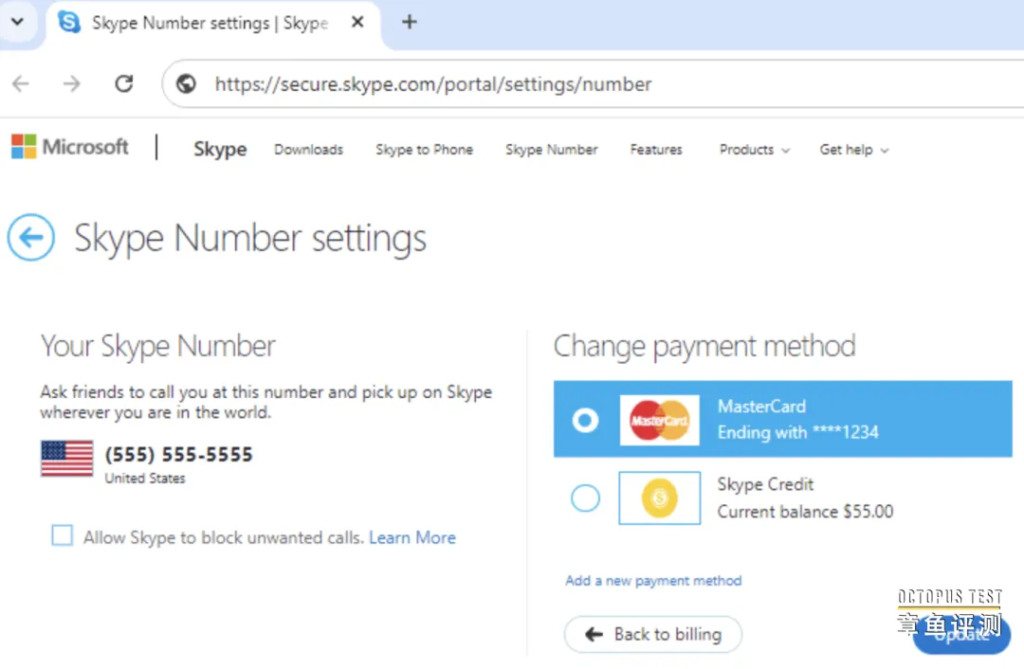Reload the page with the refresh icon

(124, 84)
